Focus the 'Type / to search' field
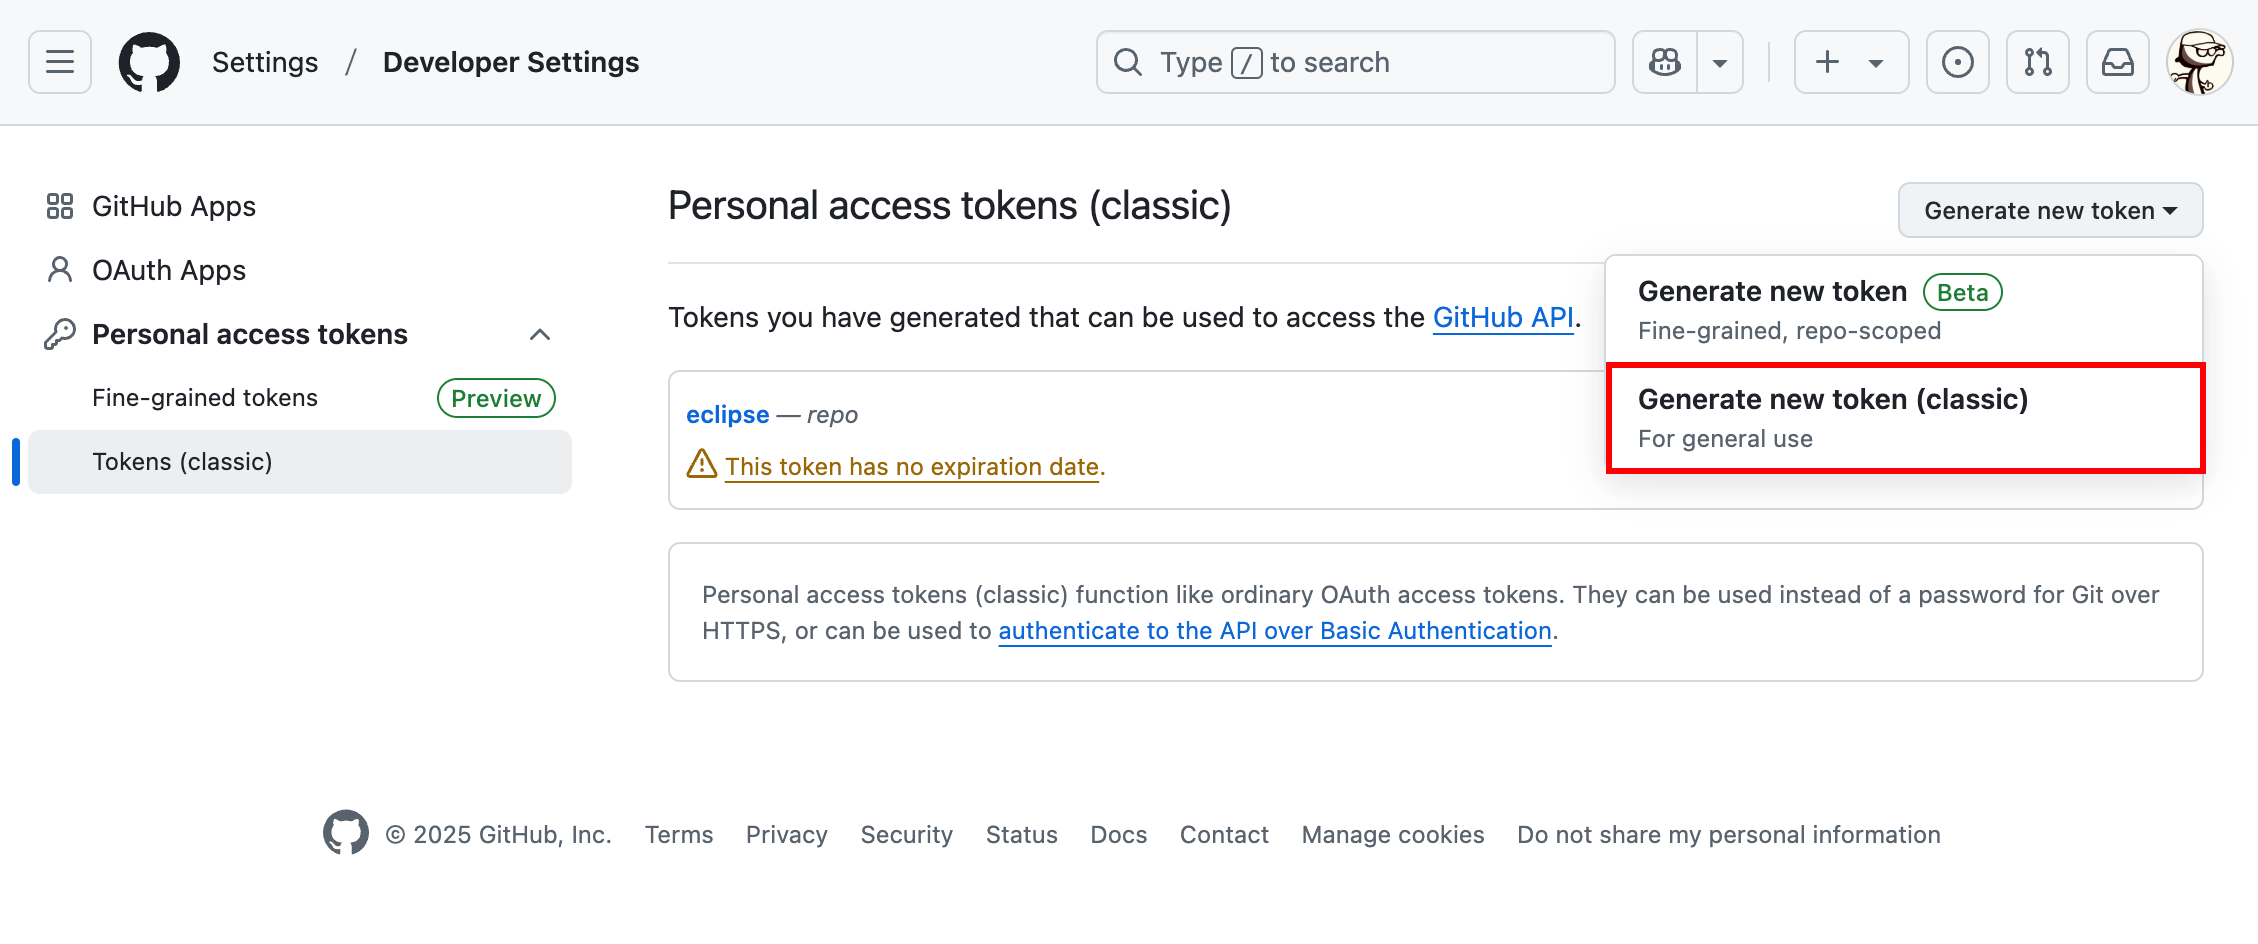Viewport: 2258px width, 944px height. click(1355, 62)
